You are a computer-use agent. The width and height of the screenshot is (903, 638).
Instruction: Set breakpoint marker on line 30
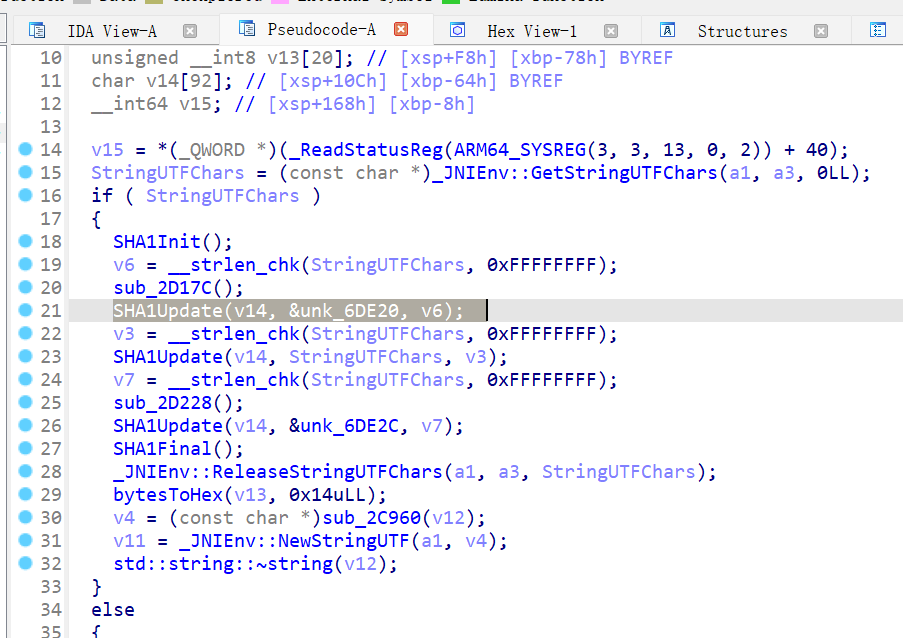coord(25,518)
